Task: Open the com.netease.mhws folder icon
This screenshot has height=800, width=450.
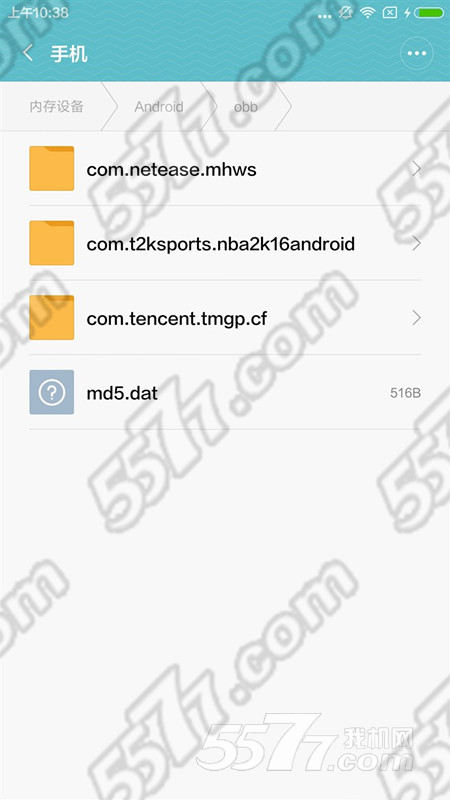Action: pyautogui.click(x=52, y=168)
